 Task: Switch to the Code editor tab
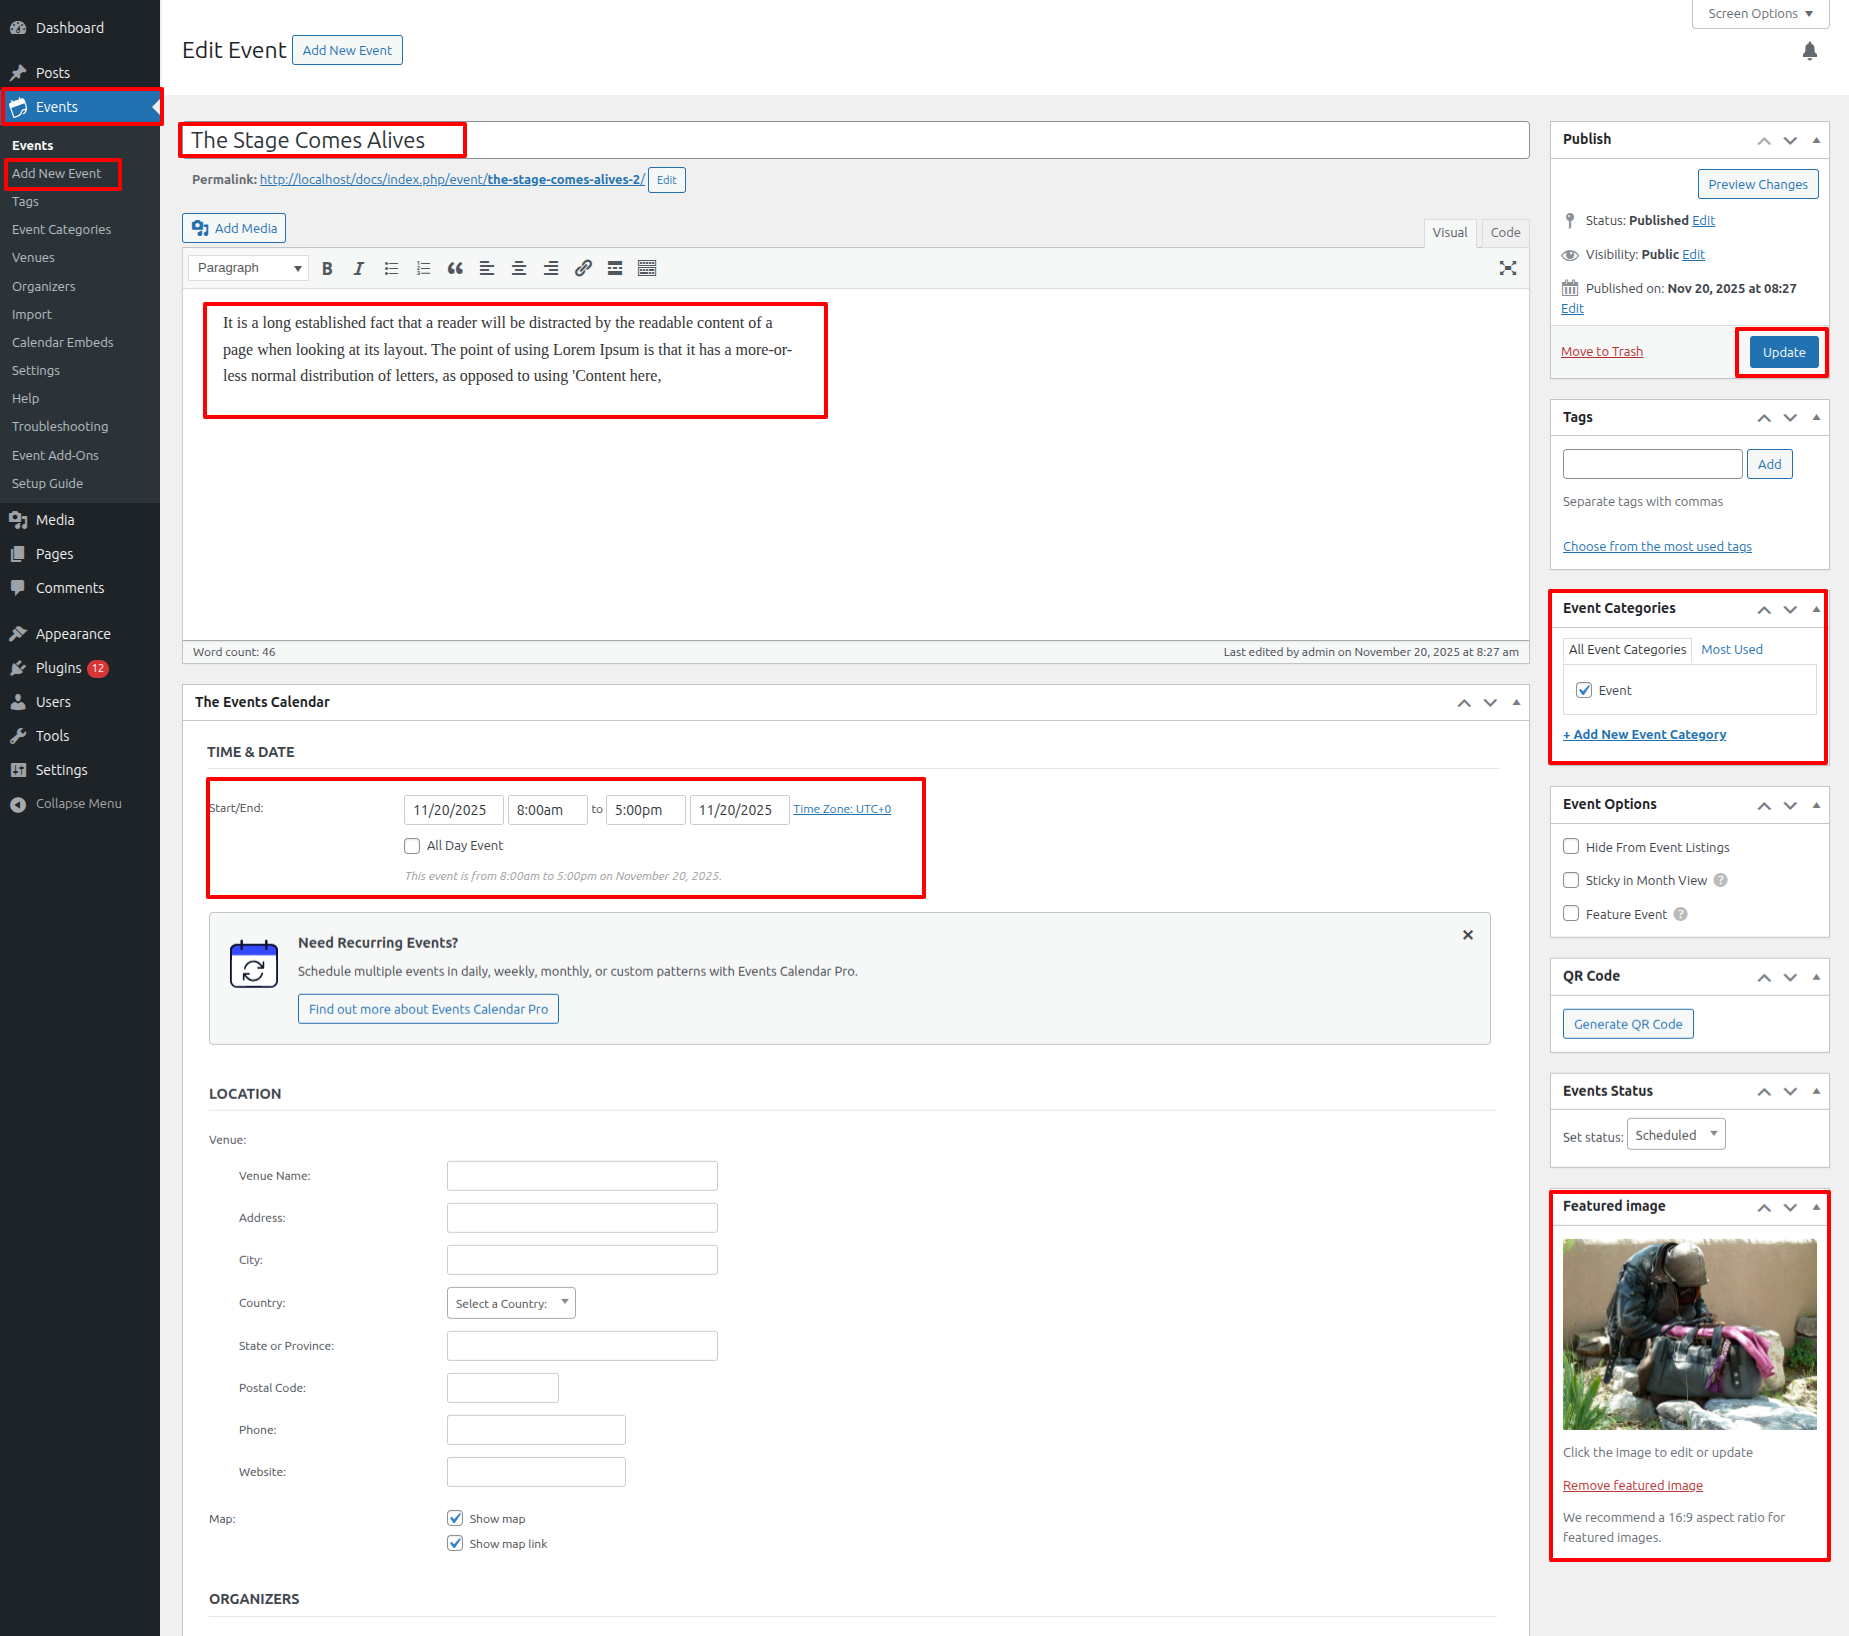coord(1504,232)
